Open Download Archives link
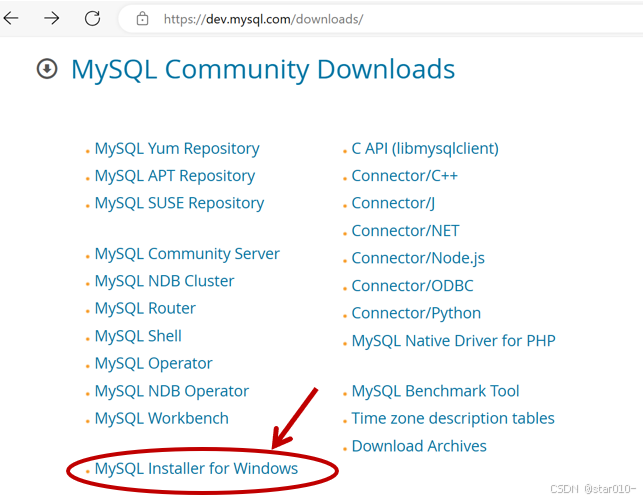The height and width of the screenshot is (500, 643). (419, 446)
